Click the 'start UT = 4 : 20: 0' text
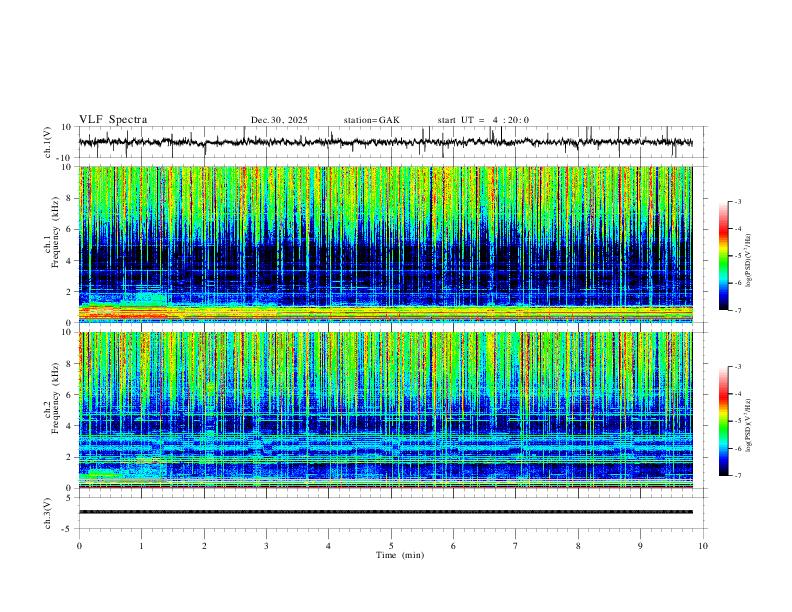The image size is (792, 612). coord(483,120)
